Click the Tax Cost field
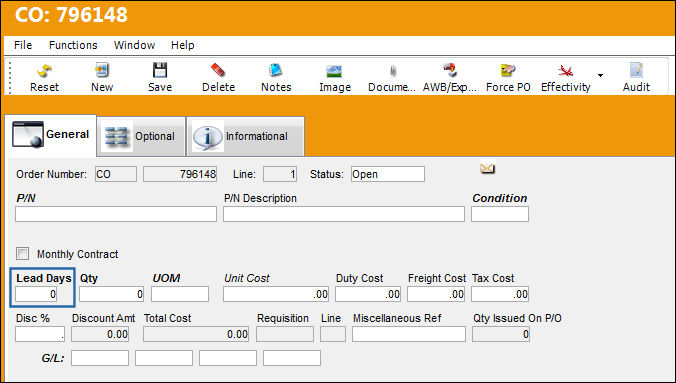Viewport: 676px width, 383px height. pyautogui.click(x=500, y=294)
